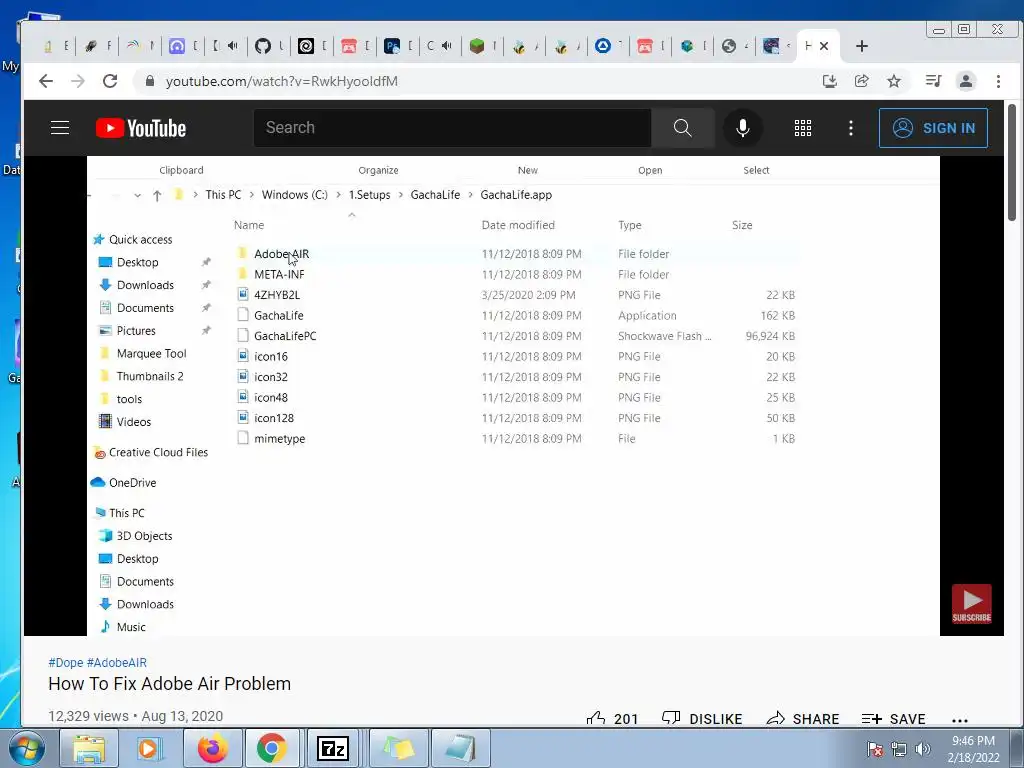
Task: Start voice search with microphone icon
Action: click(743, 127)
